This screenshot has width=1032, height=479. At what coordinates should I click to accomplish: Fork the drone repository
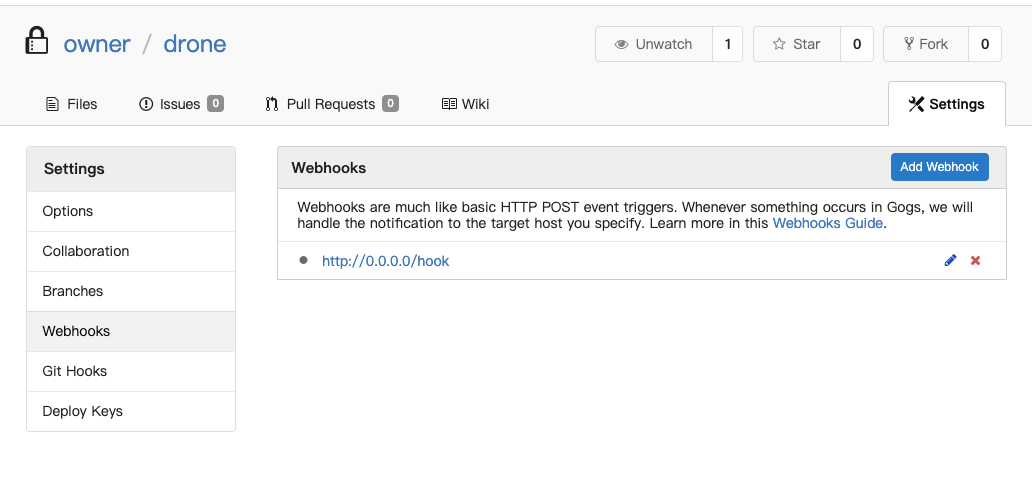[x=926, y=44]
